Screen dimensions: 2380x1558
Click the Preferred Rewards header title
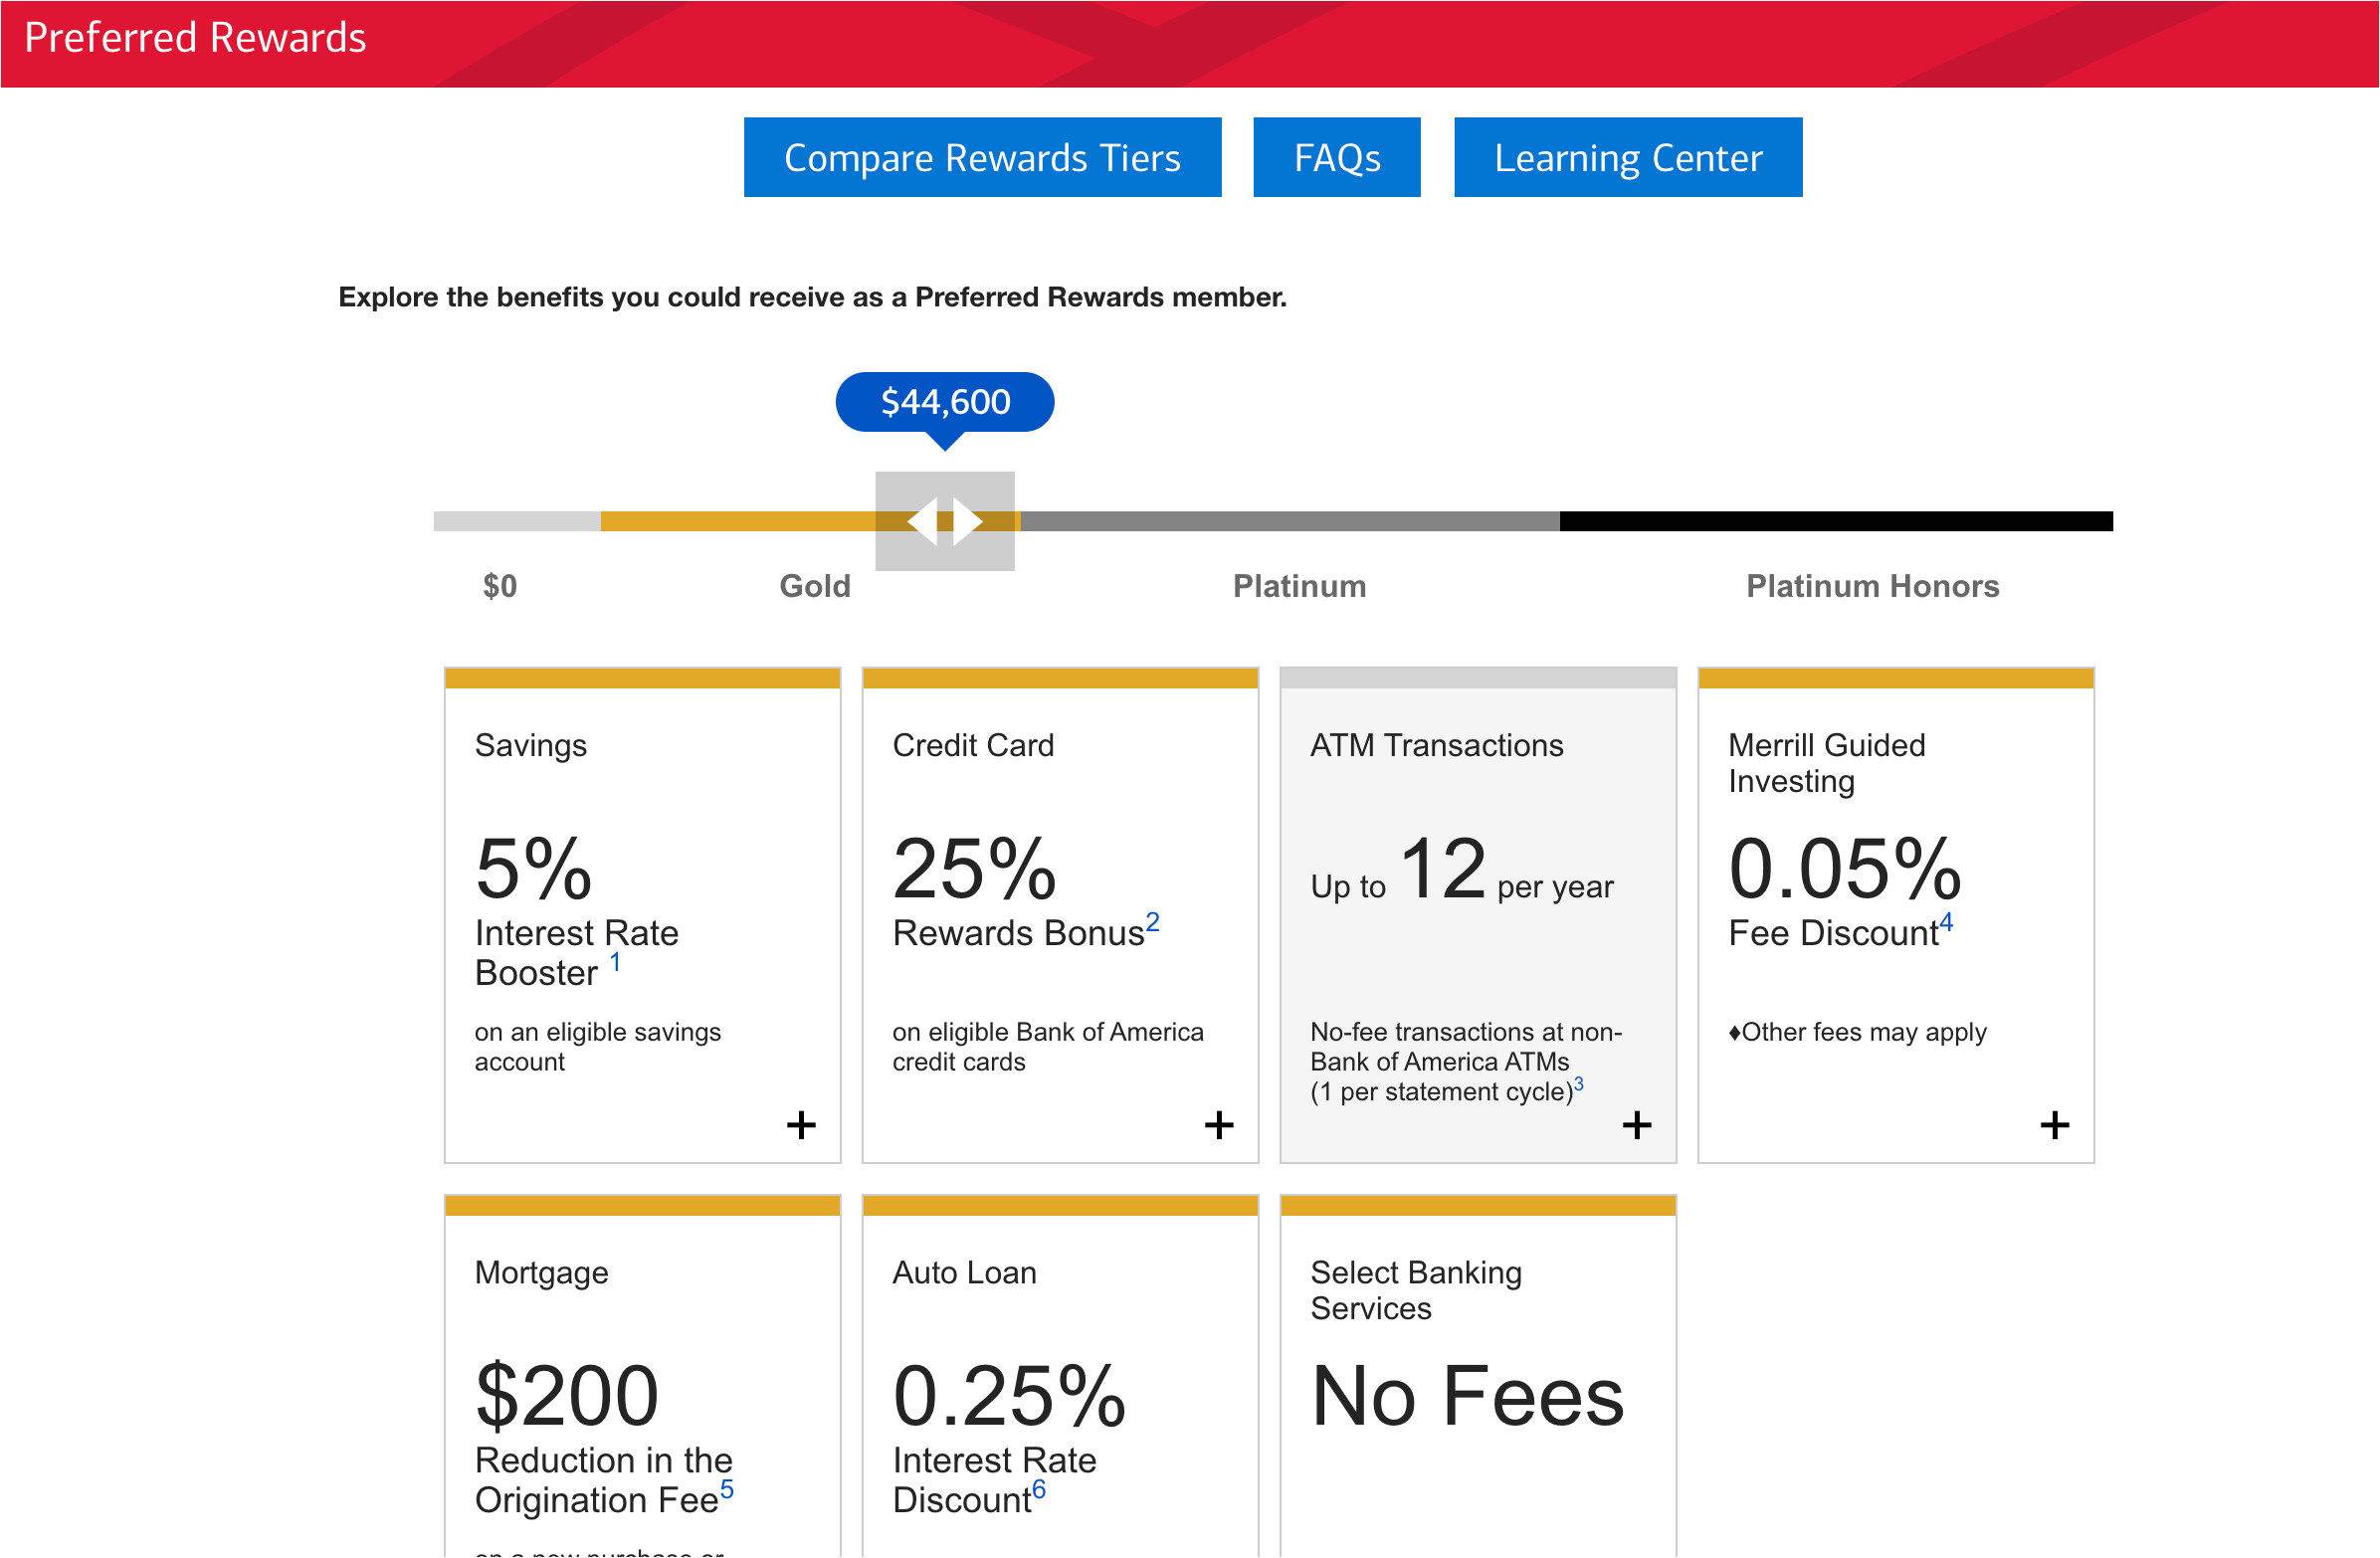tap(195, 37)
